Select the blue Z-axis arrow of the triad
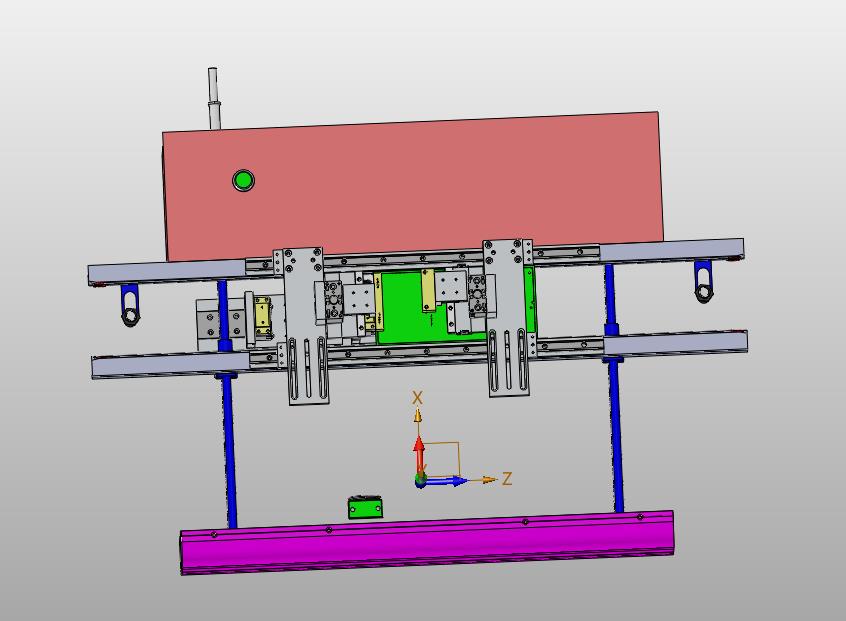846x621 pixels. point(446,480)
